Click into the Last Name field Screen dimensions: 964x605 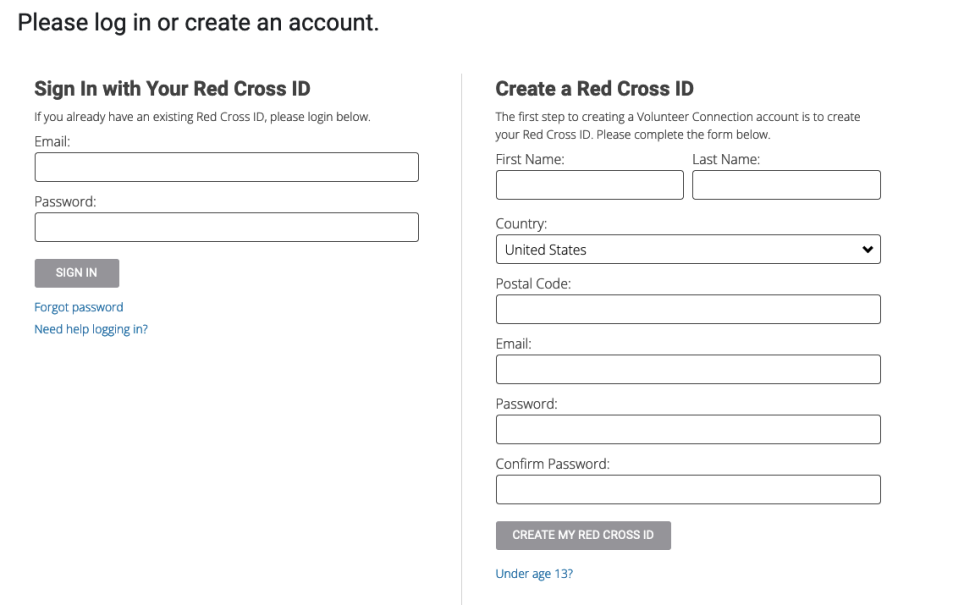click(786, 185)
